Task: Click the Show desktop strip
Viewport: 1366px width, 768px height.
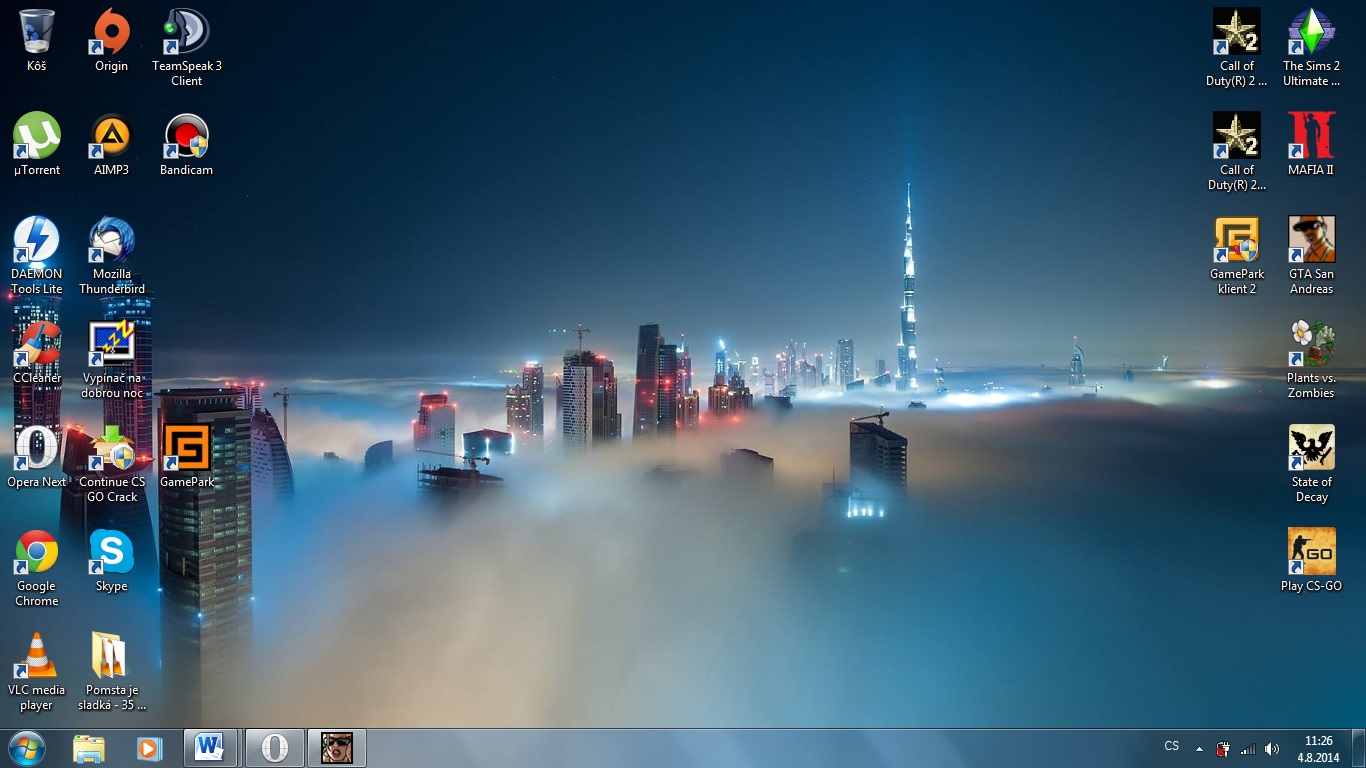Action: click(x=1359, y=748)
